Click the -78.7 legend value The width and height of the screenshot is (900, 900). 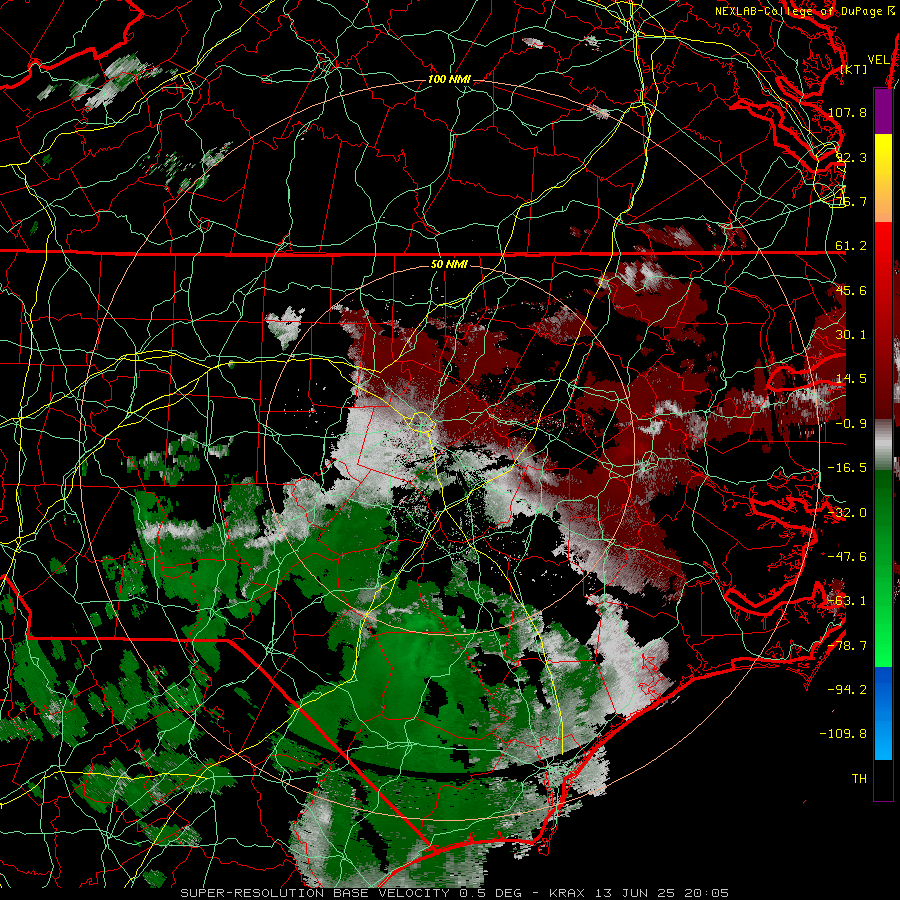pyautogui.click(x=847, y=646)
